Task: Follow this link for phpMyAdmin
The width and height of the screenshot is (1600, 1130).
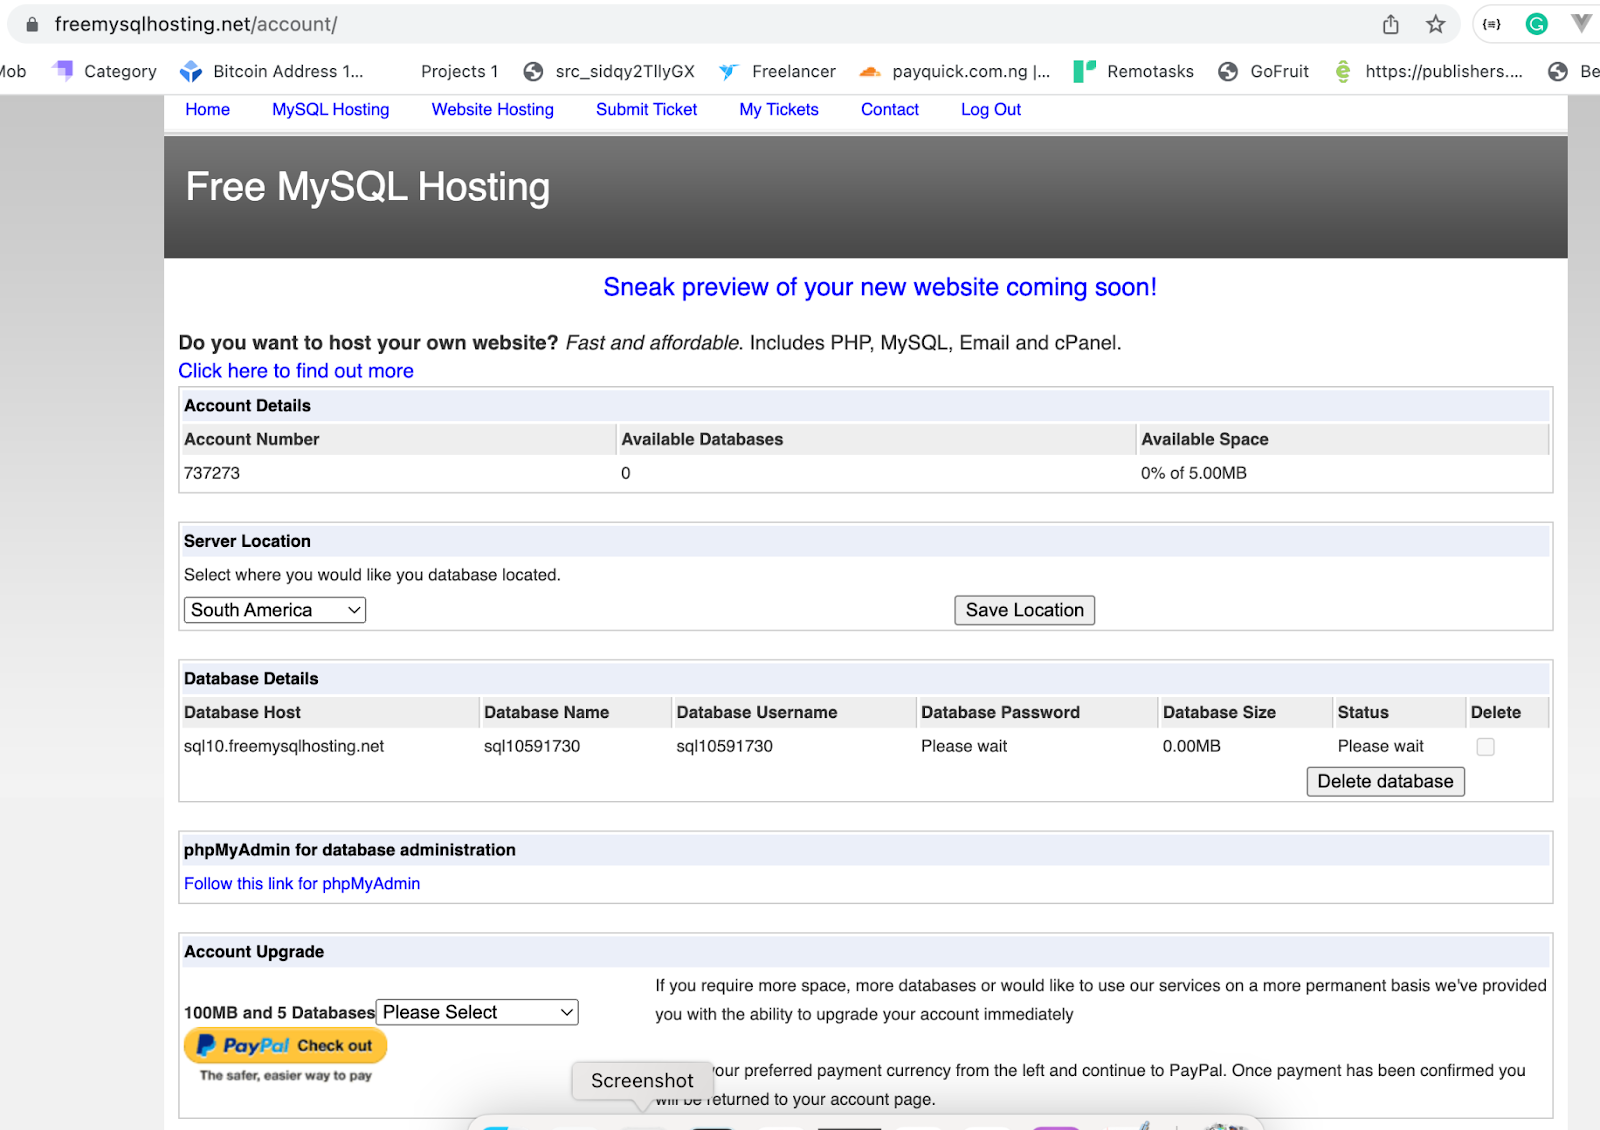Action: click(x=302, y=884)
